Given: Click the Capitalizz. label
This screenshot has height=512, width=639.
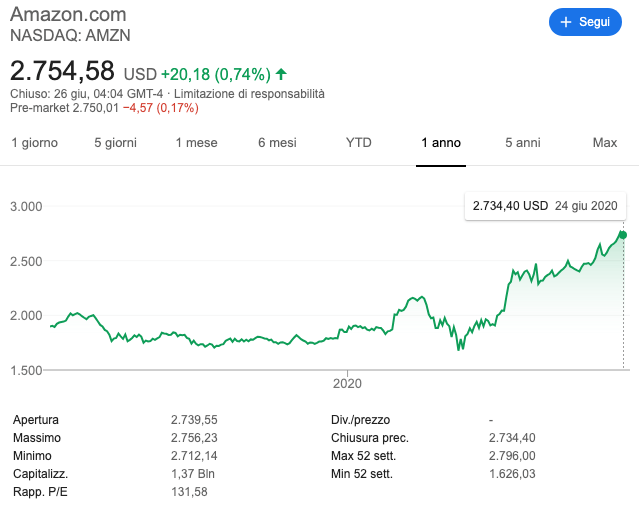Looking at the screenshot, I should click(x=40, y=474).
